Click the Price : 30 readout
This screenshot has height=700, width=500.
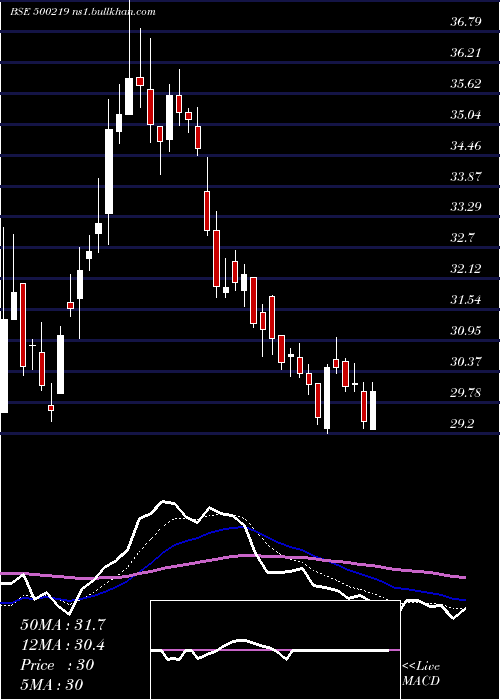pyautogui.click(x=57, y=665)
